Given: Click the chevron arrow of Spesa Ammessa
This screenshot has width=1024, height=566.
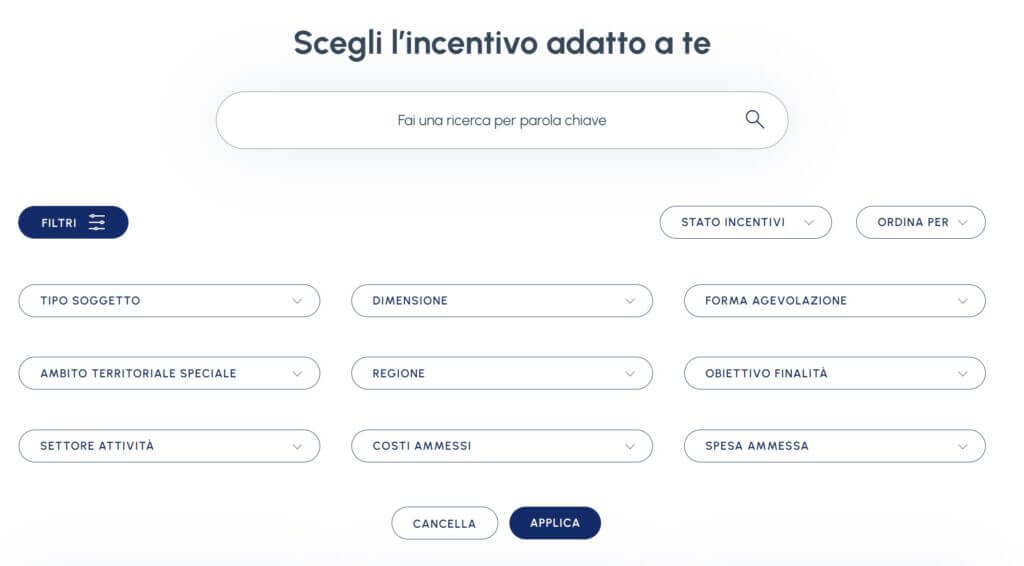Looking at the screenshot, I should pos(962,446).
